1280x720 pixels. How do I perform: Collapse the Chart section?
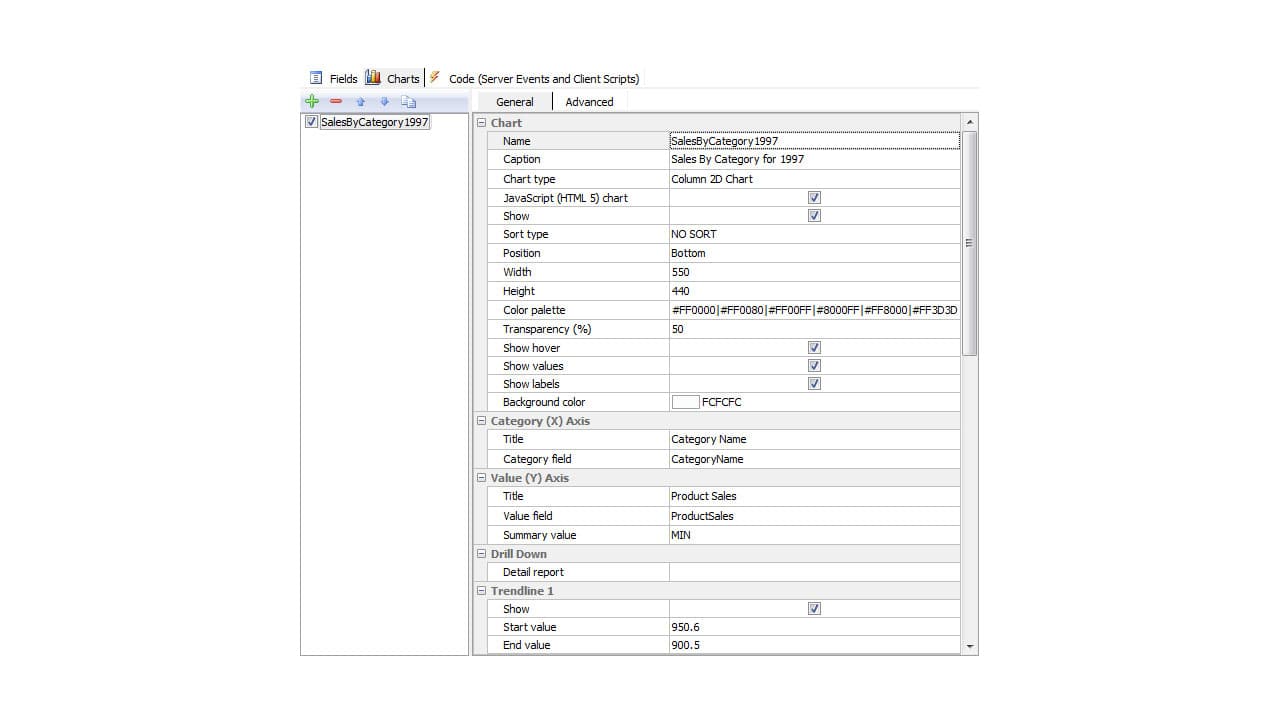481,122
